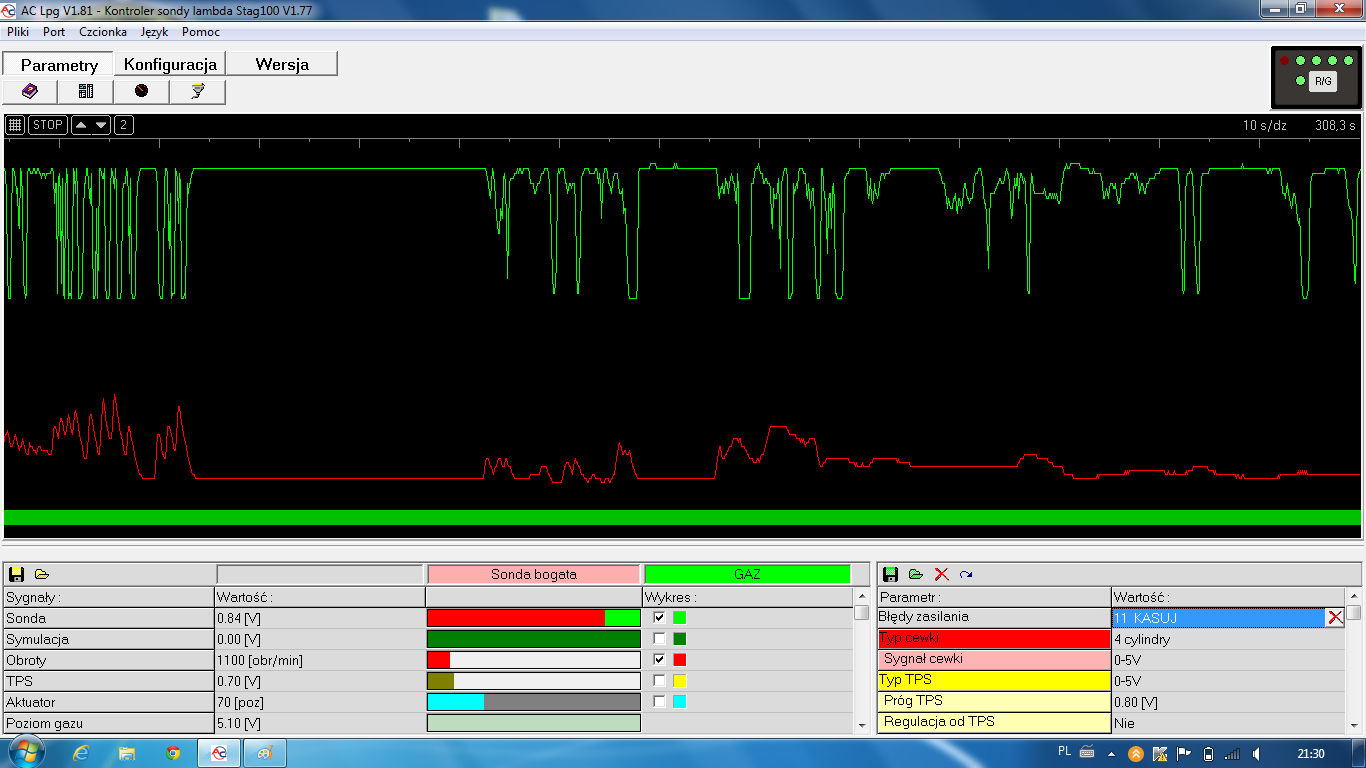Open the Czcionka menu
The width and height of the screenshot is (1366, 768).
[103, 32]
